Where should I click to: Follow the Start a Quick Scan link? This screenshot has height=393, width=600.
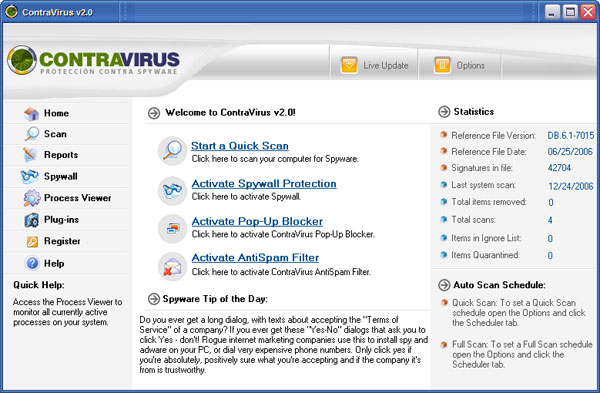pyautogui.click(x=240, y=146)
